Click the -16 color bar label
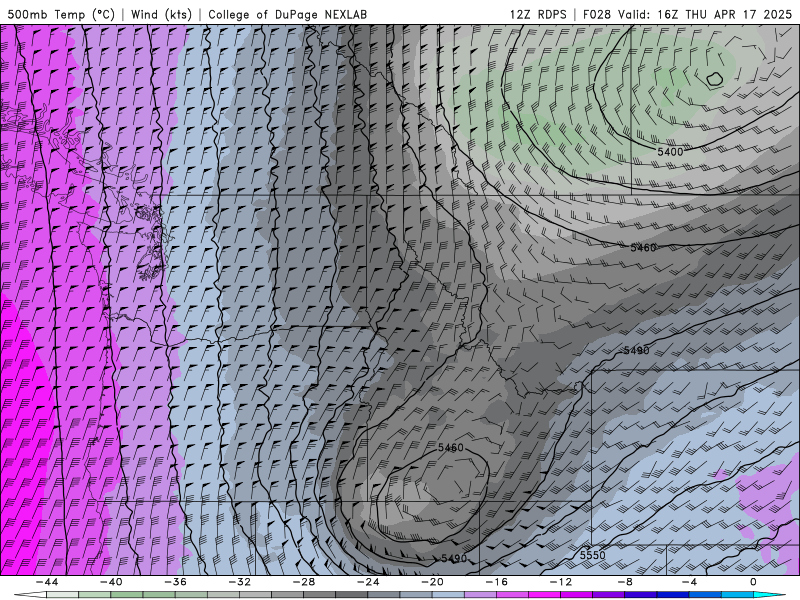Screen dimensions: 800x600 tap(496, 582)
